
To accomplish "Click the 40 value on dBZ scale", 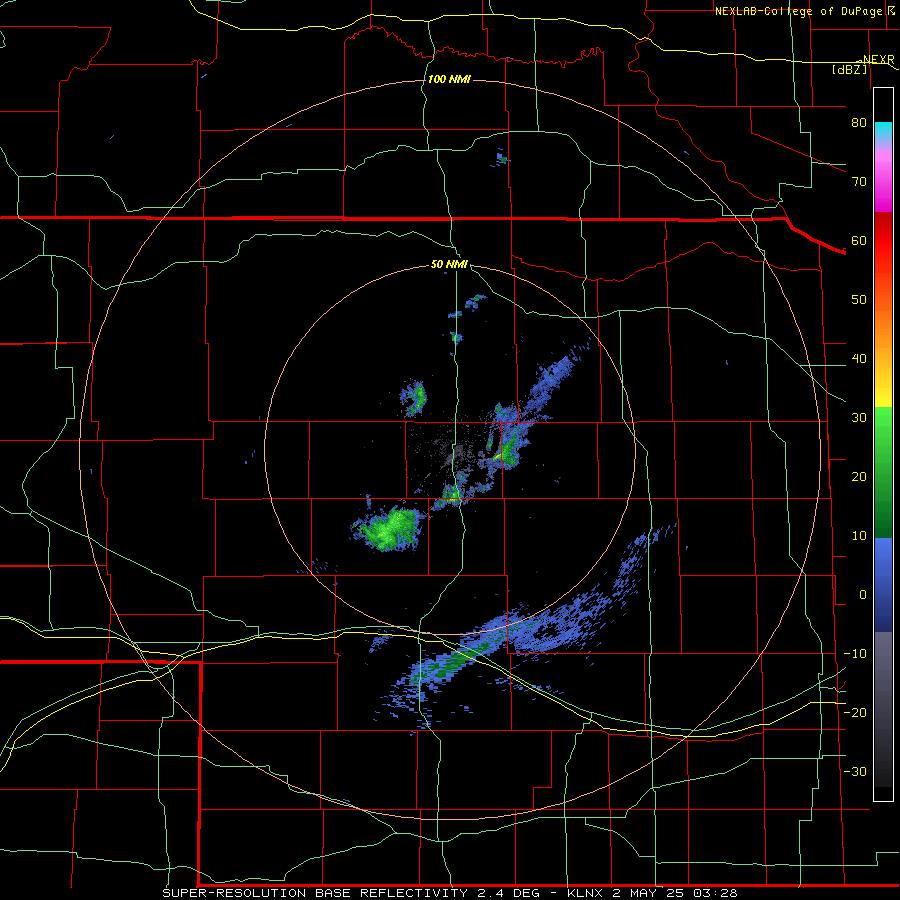I will [x=859, y=359].
